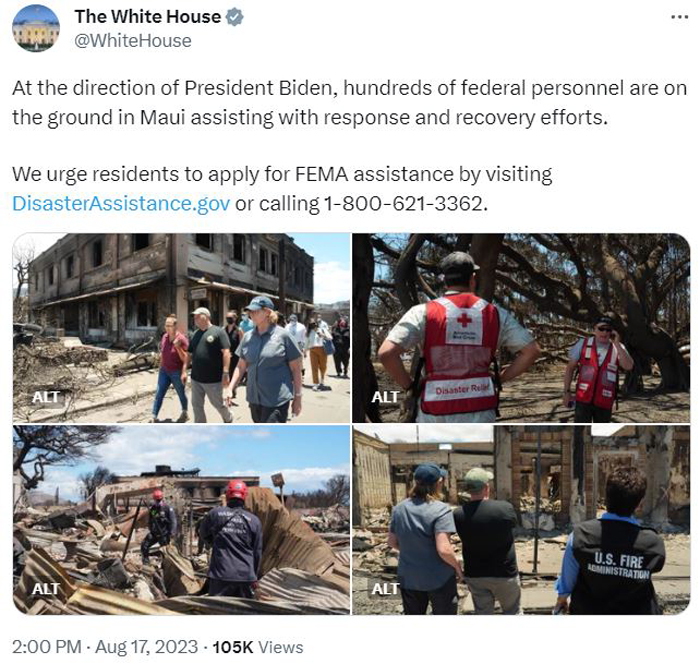The width and height of the screenshot is (700, 664).
Task: Open photo of rescuers in red helmets
Action: tap(181, 520)
